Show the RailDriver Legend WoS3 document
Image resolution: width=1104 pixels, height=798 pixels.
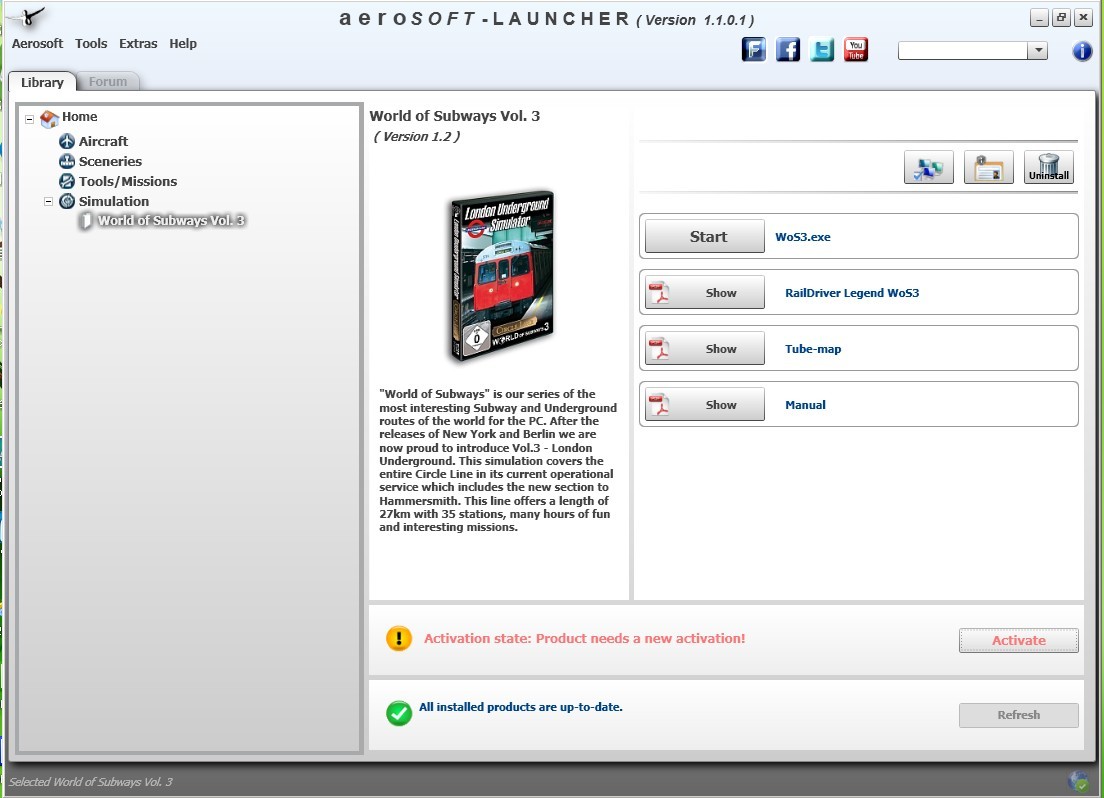(x=705, y=293)
